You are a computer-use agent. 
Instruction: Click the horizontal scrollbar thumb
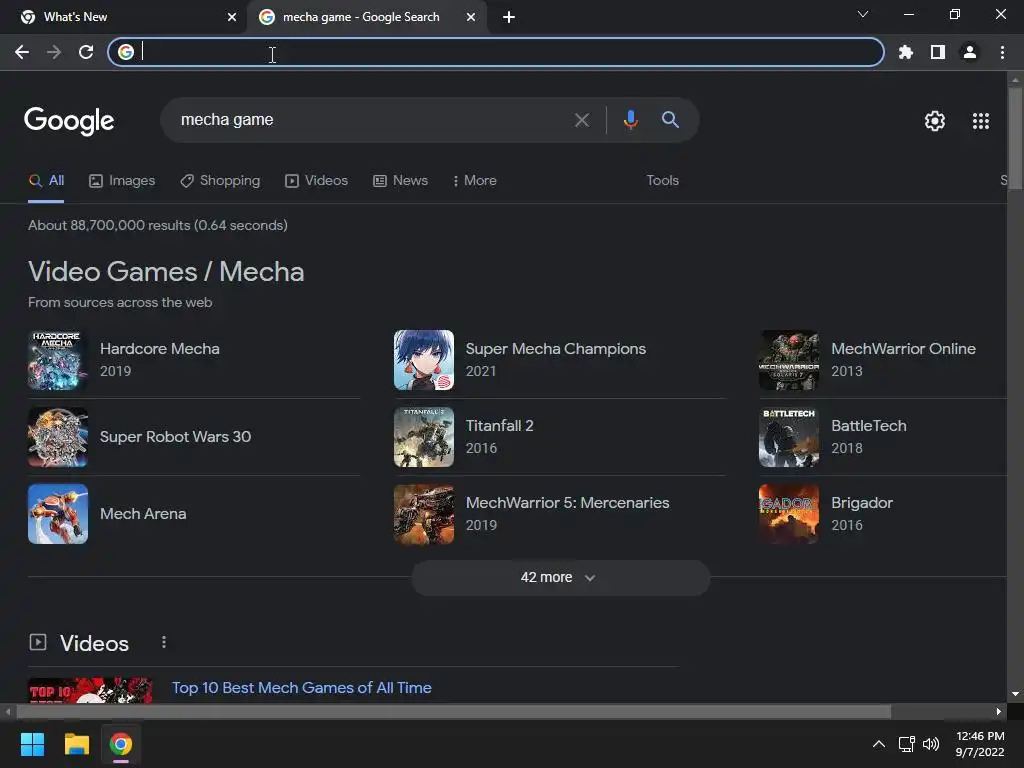[453, 711]
